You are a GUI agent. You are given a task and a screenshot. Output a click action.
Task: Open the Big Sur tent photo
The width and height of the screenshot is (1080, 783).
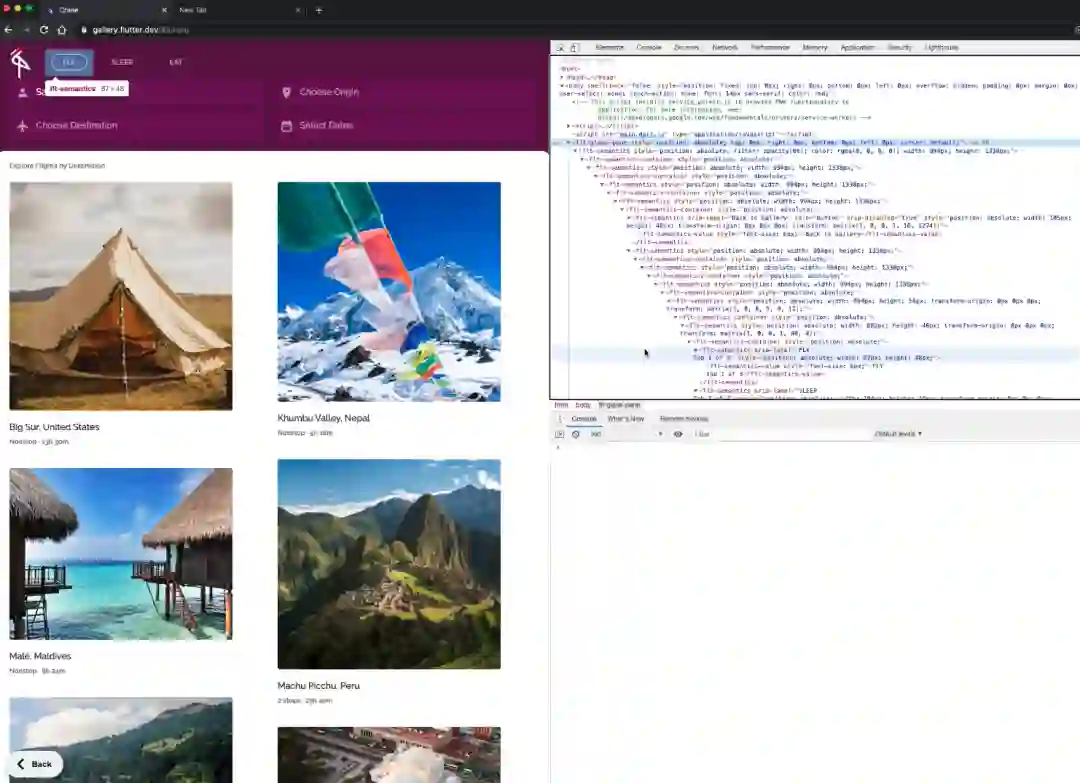point(121,296)
